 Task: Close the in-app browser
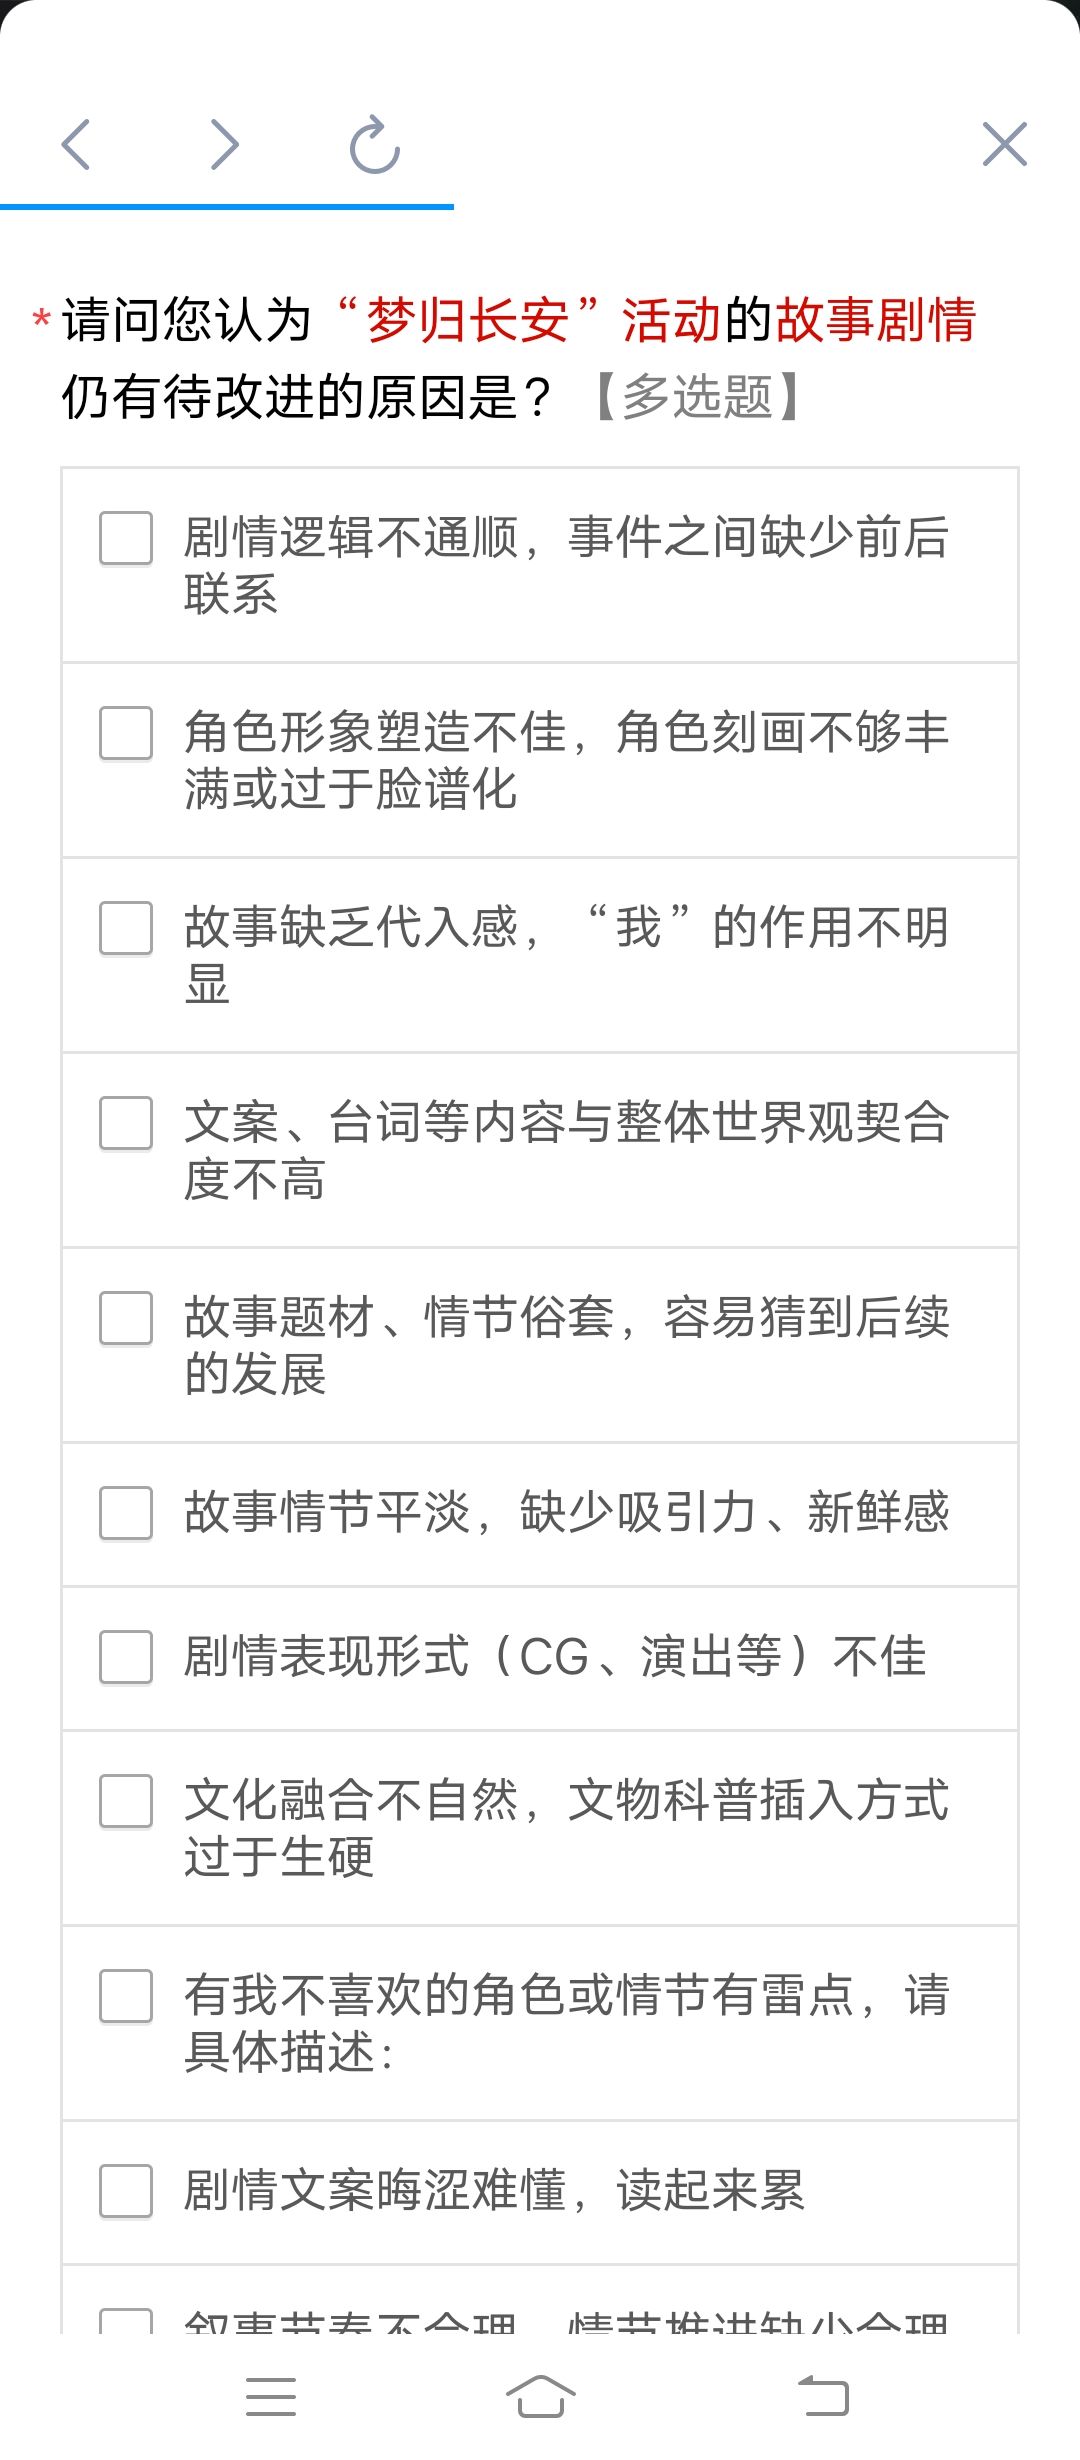pyautogui.click(x=1005, y=145)
